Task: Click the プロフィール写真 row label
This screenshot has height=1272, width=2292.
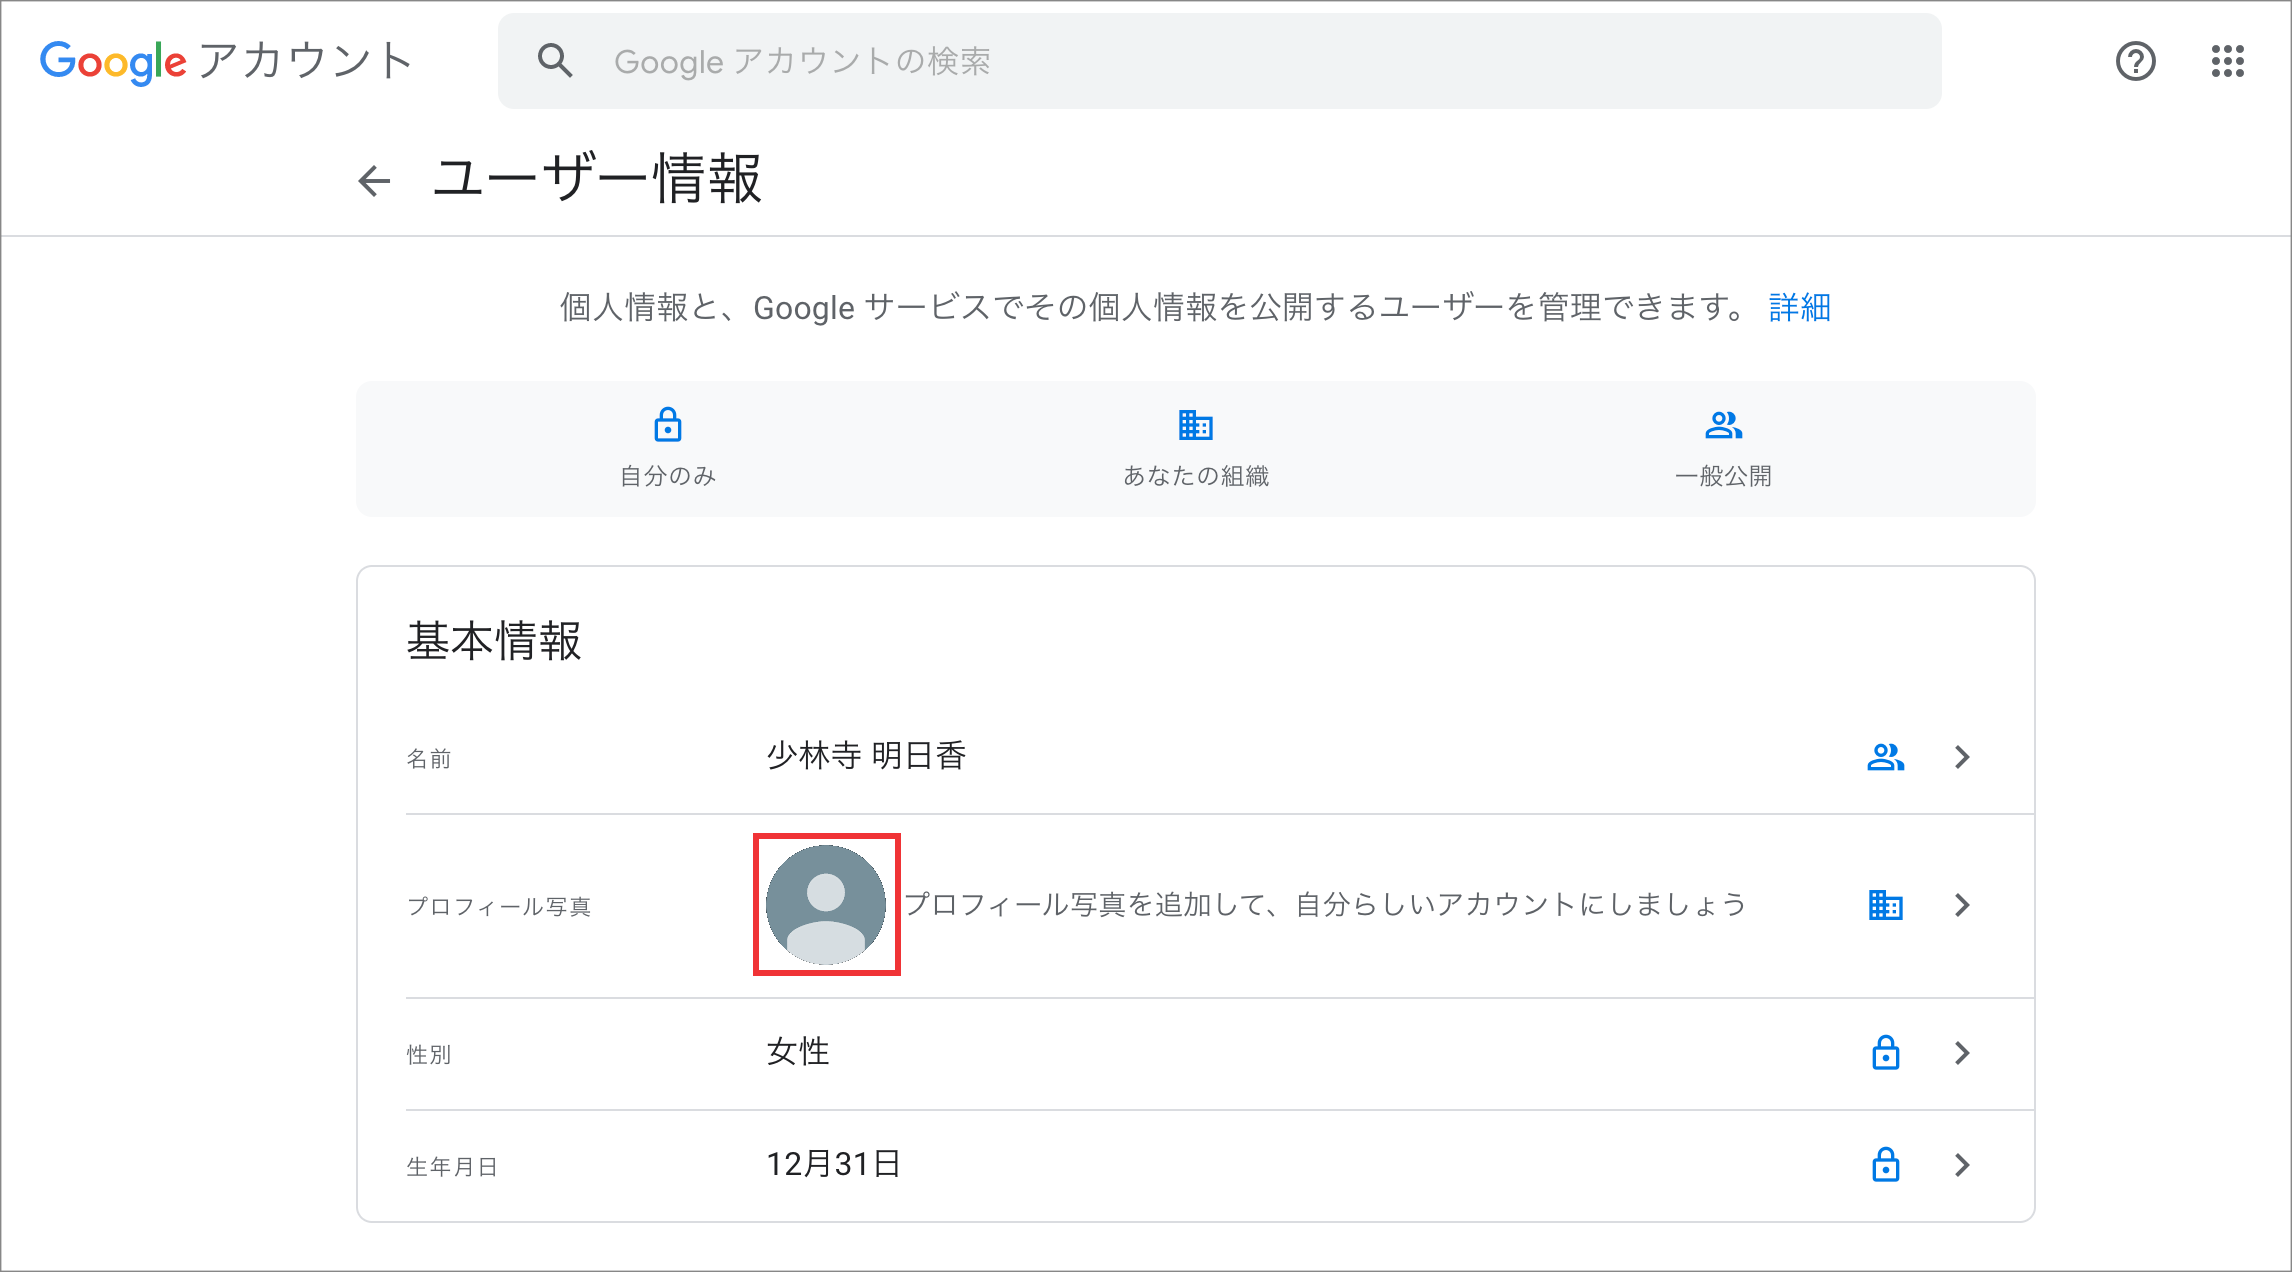Action: [499, 907]
